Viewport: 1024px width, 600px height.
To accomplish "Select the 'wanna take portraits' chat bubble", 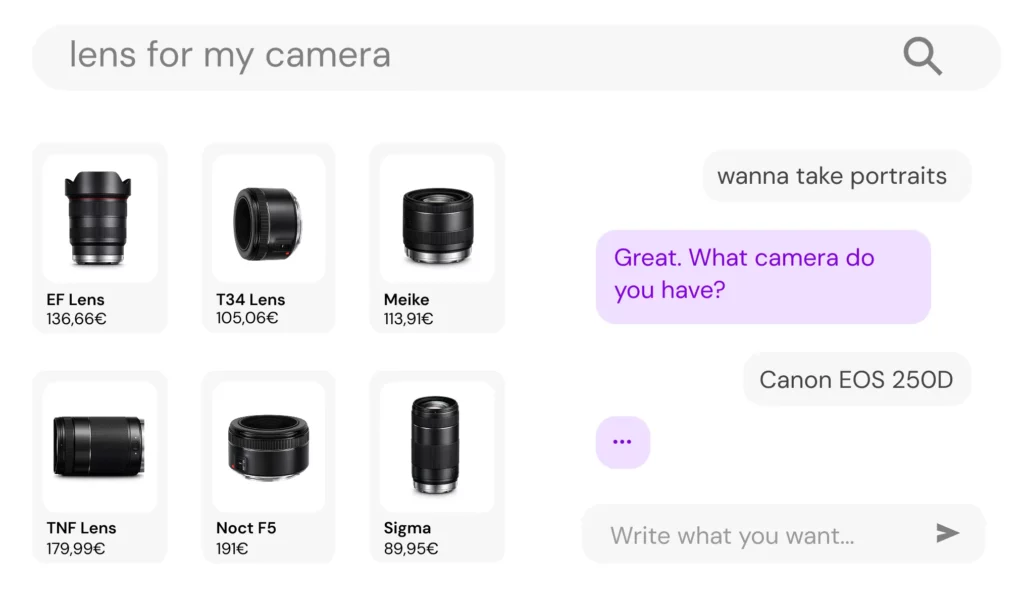I will 833,176.
